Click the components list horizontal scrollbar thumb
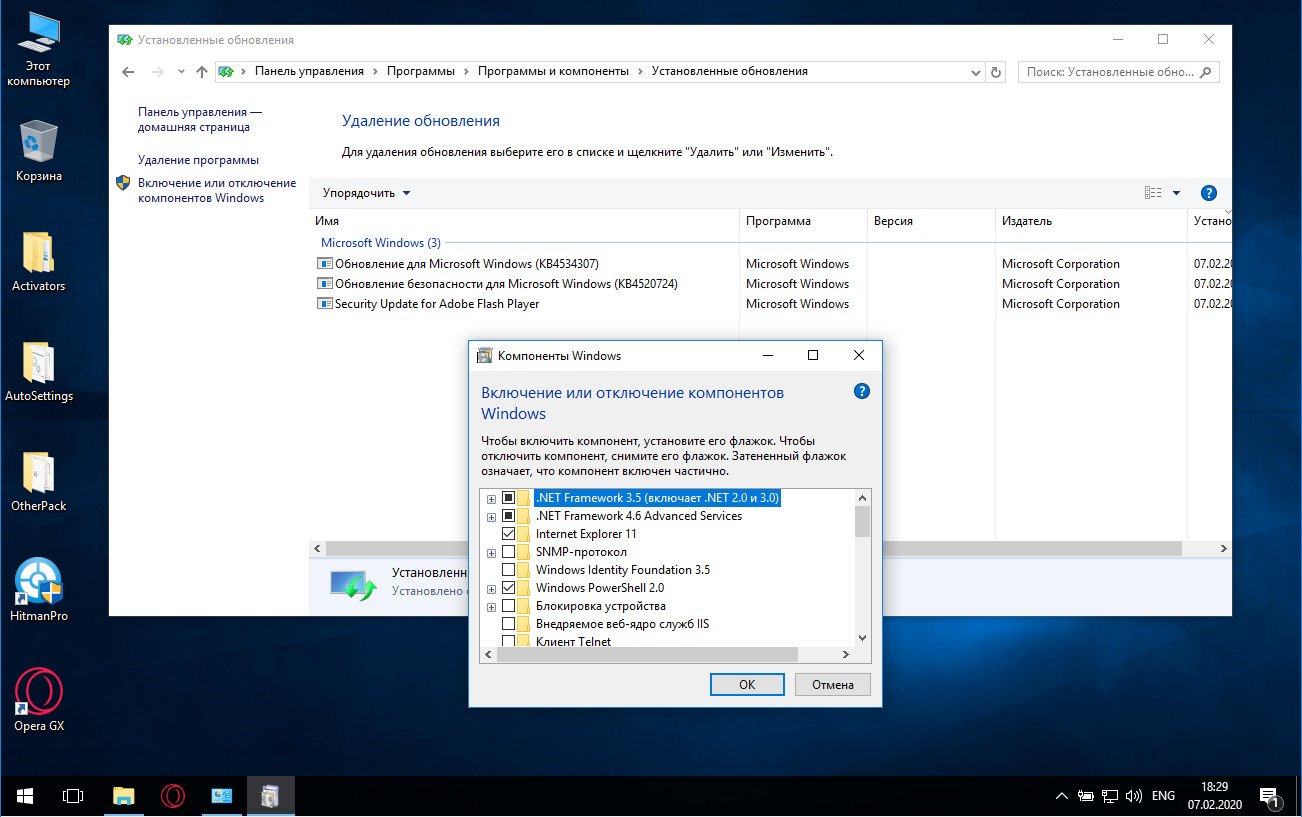This screenshot has width=1302, height=817. (647, 654)
